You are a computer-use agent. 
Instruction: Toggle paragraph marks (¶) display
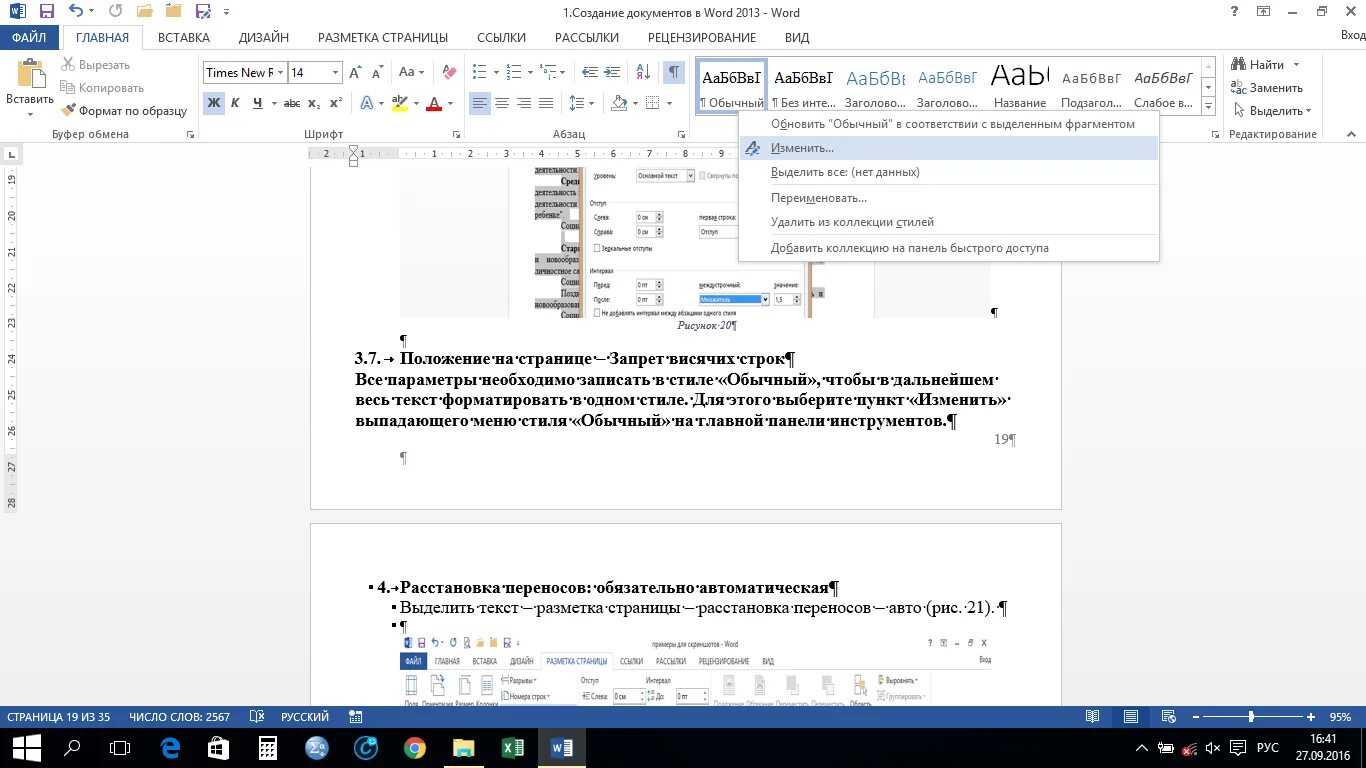point(674,73)
